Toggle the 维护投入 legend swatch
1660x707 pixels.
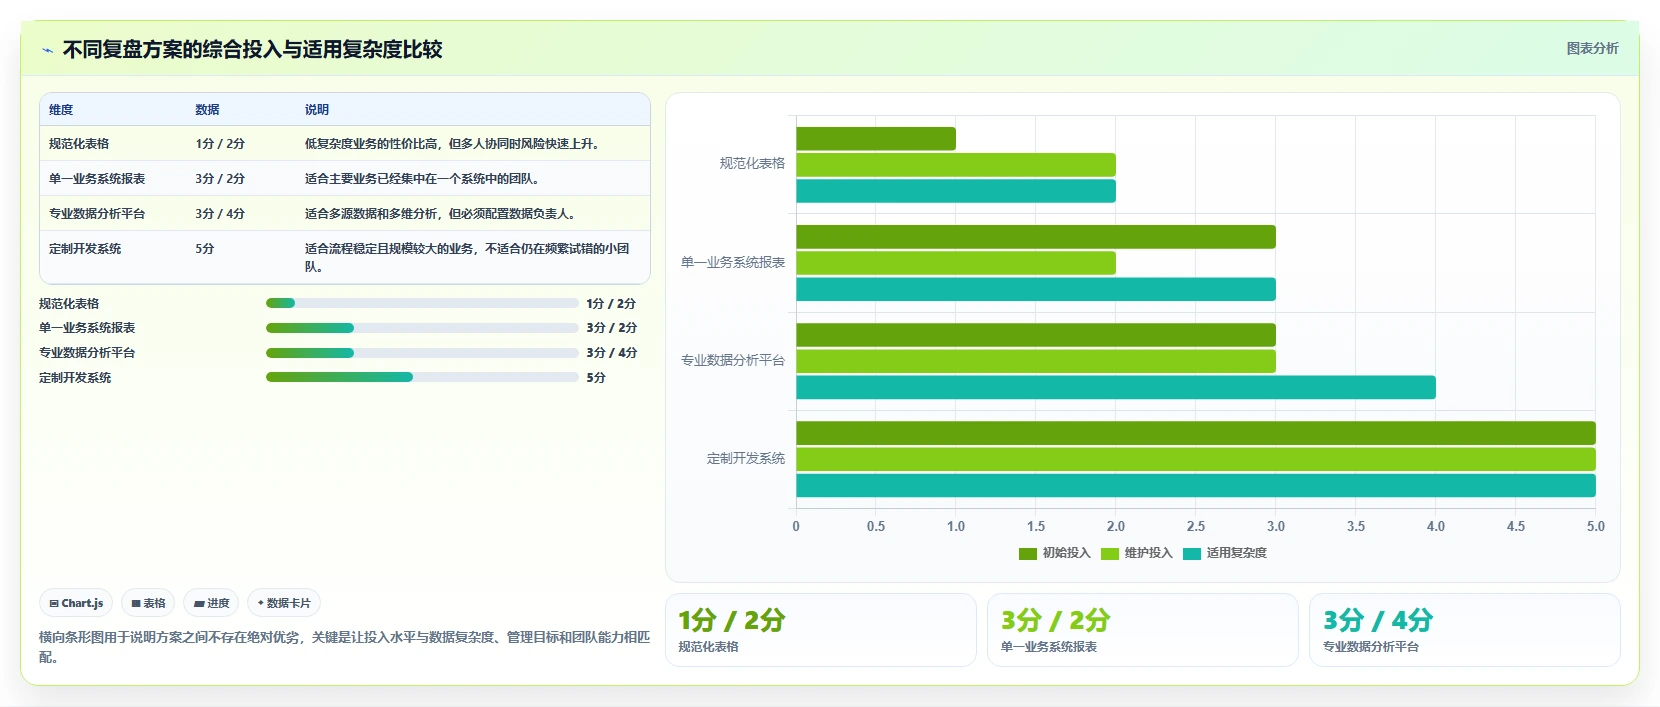coord(1109,553)
